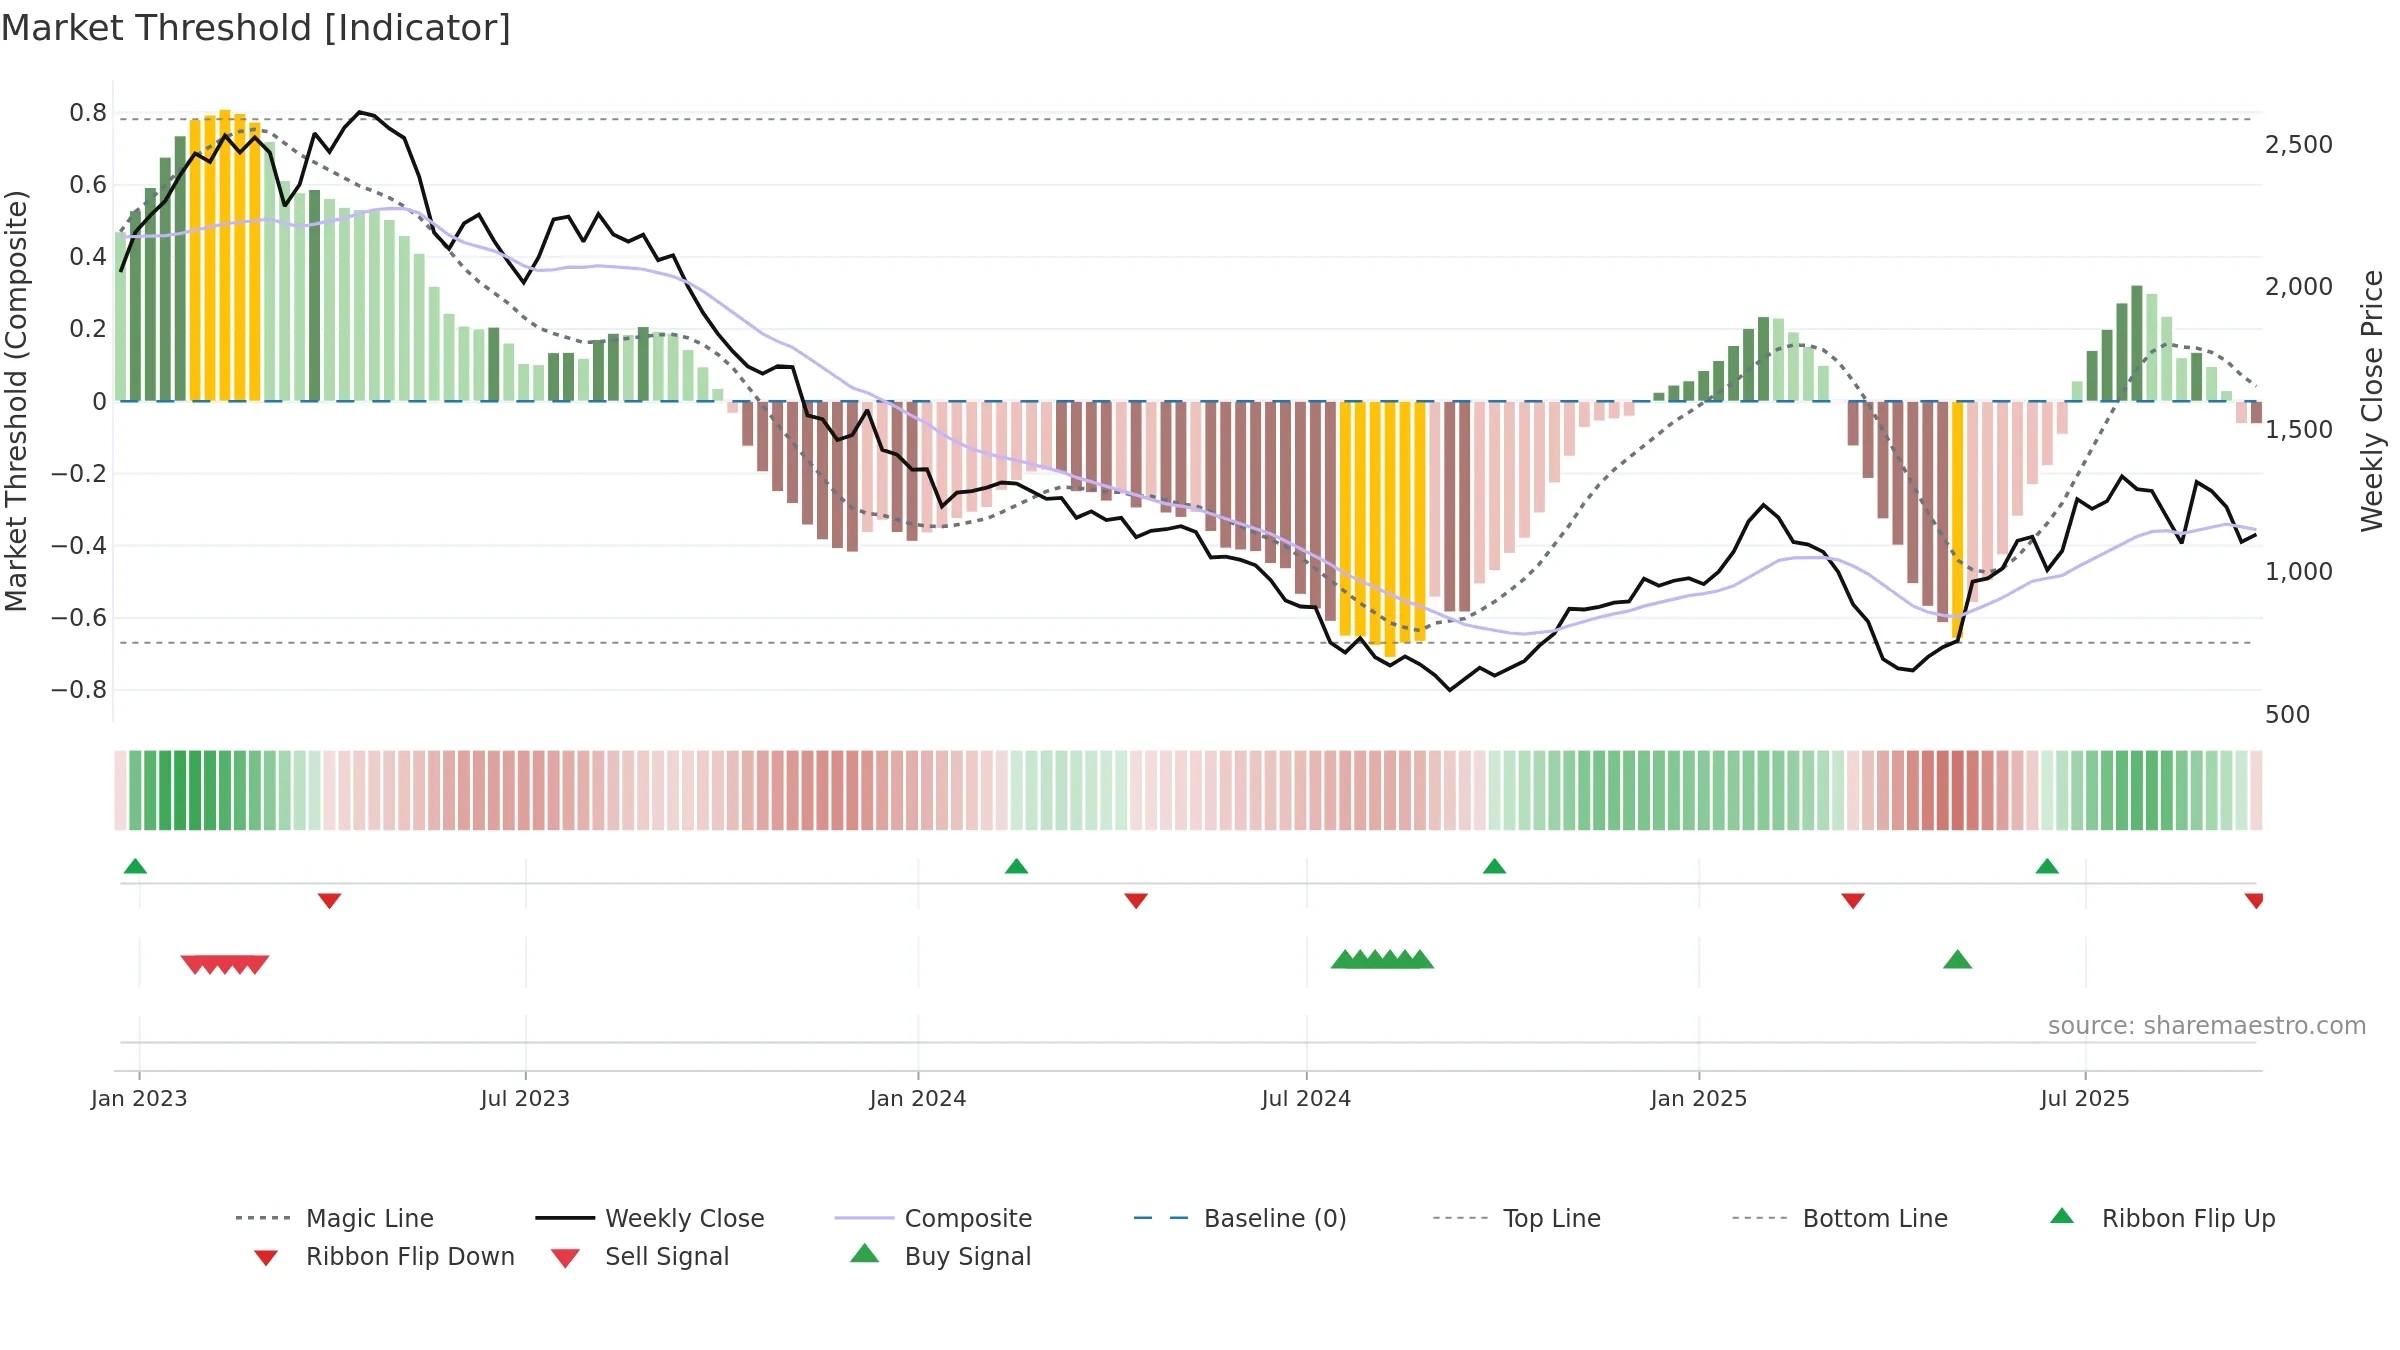Click the red Ribbon Flip Down legend triangle
The height and width of the screenshot is (1350, 2400).
[265, 1258]
